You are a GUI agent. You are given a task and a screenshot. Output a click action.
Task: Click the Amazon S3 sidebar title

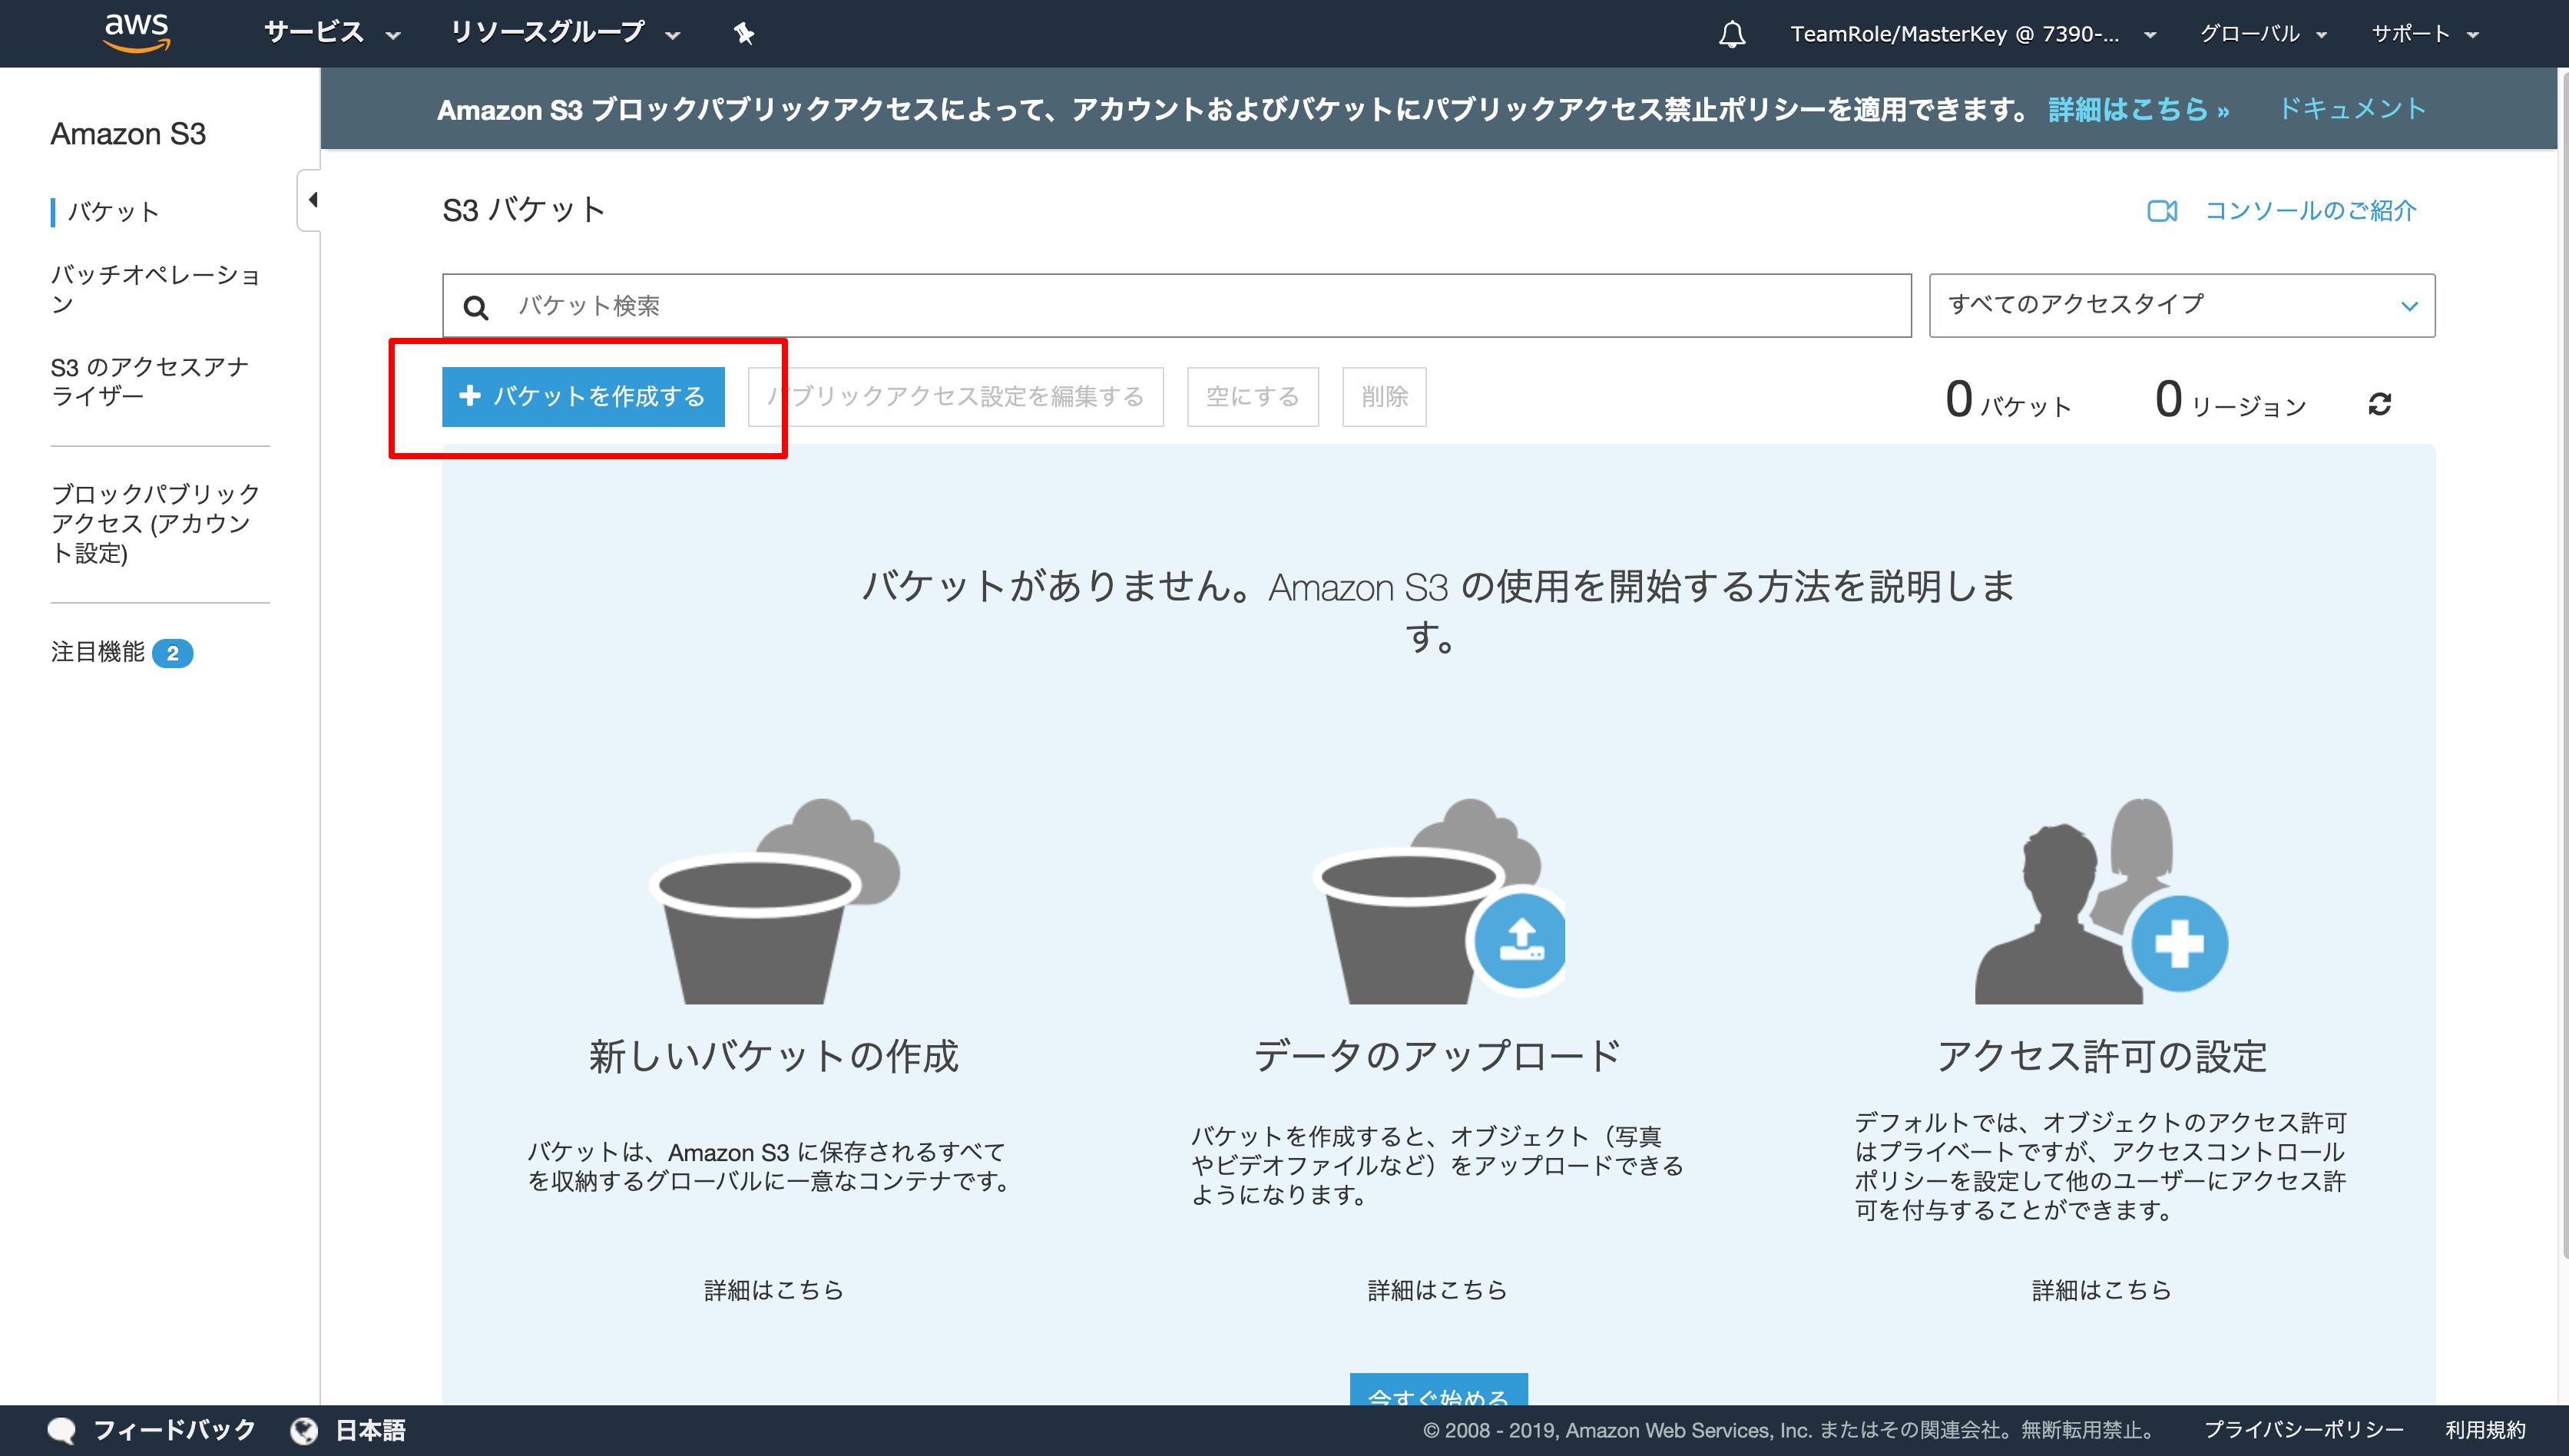pos(128,134)
